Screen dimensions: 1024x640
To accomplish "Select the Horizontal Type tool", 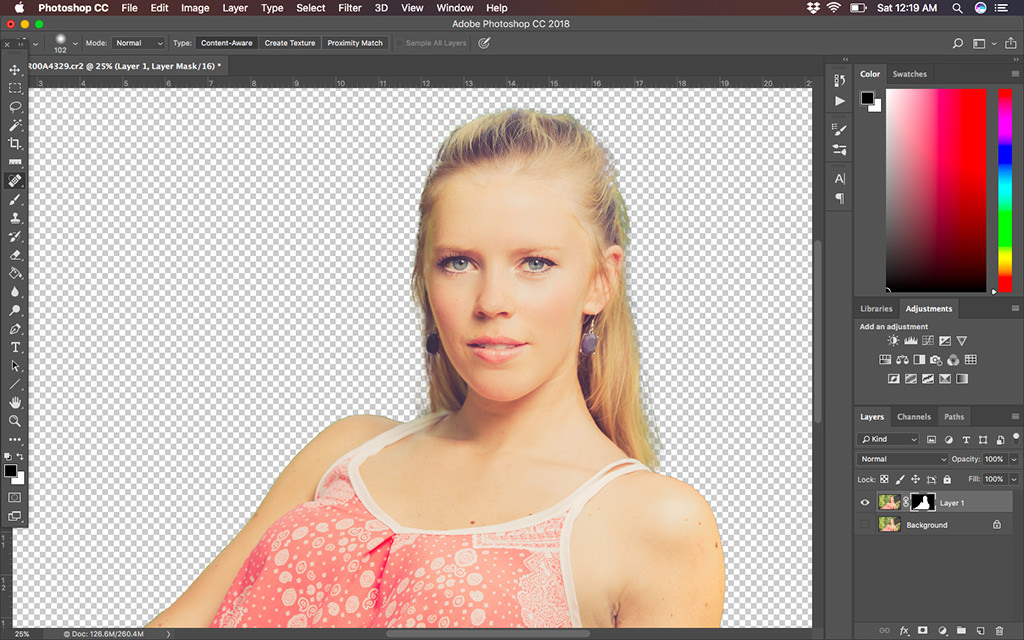I will click(x=14, y=347).
